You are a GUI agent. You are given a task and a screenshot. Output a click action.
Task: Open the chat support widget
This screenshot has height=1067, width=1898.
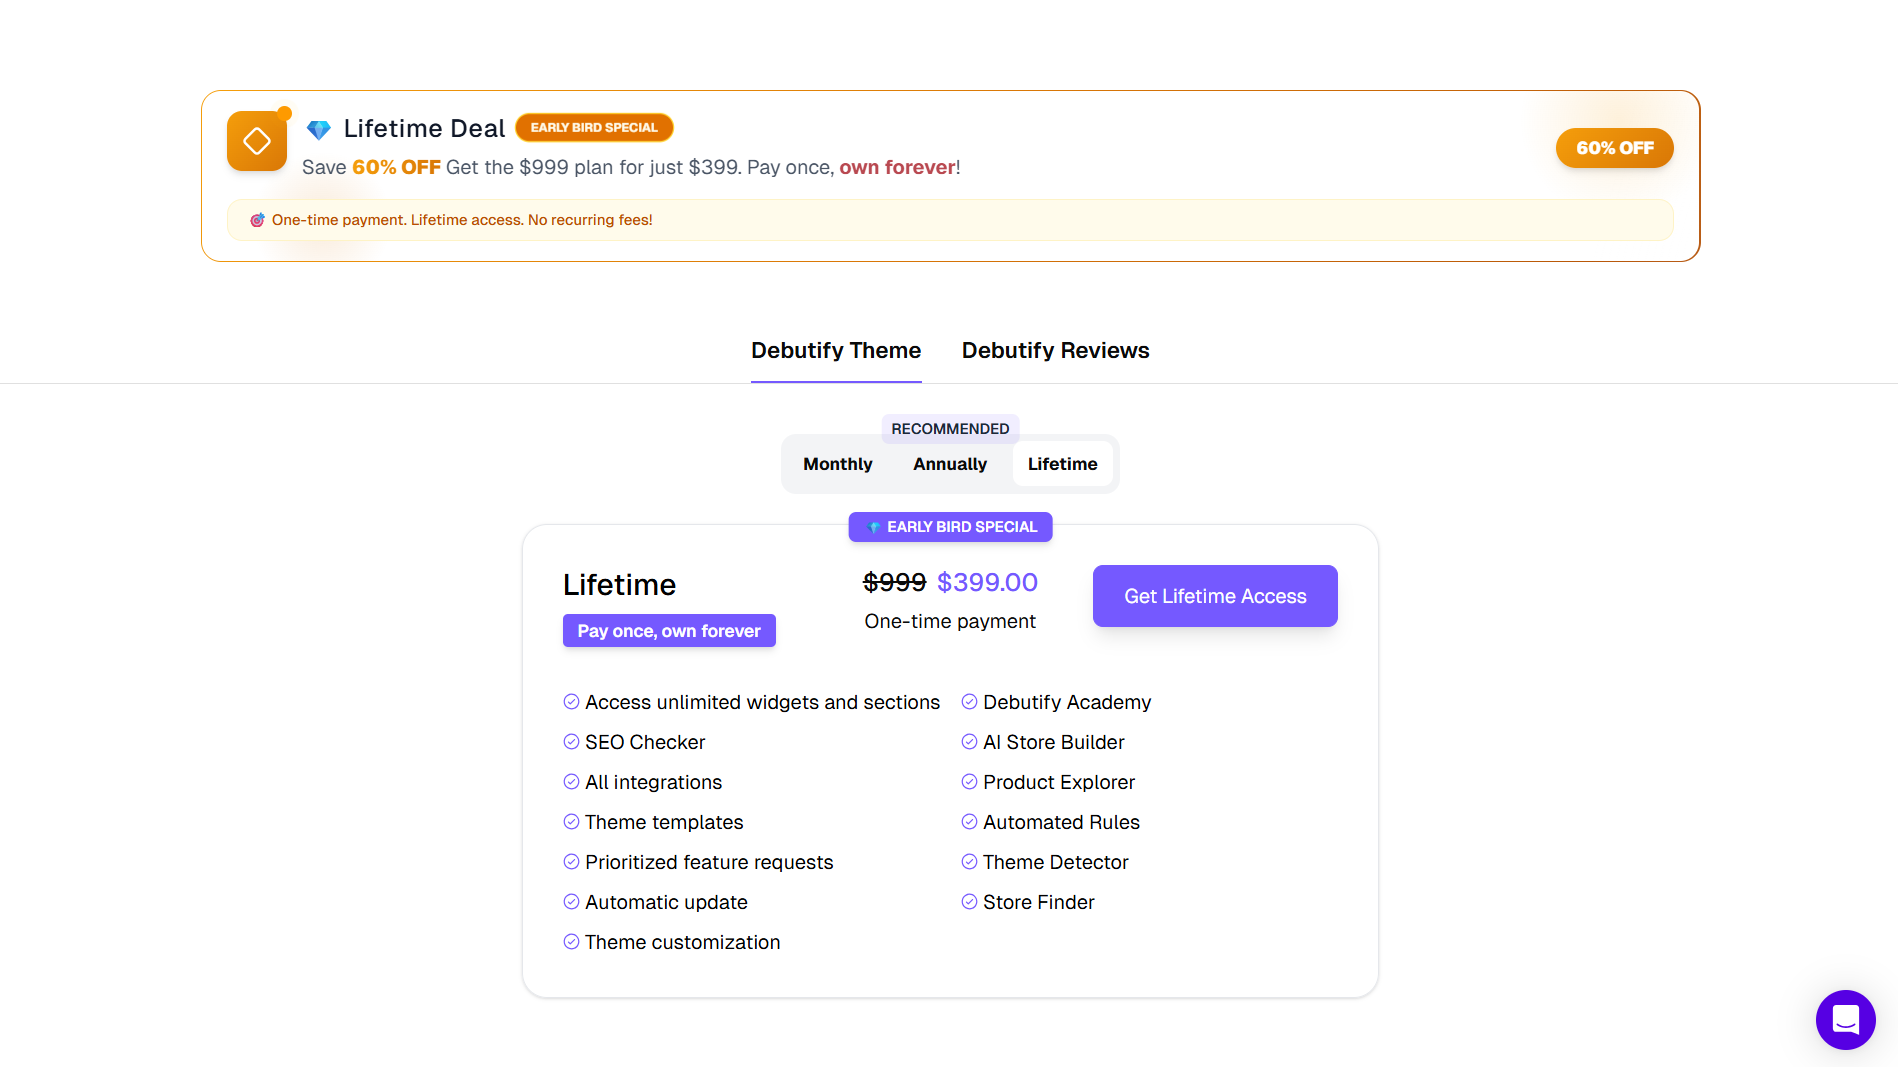(1845, 1020)
